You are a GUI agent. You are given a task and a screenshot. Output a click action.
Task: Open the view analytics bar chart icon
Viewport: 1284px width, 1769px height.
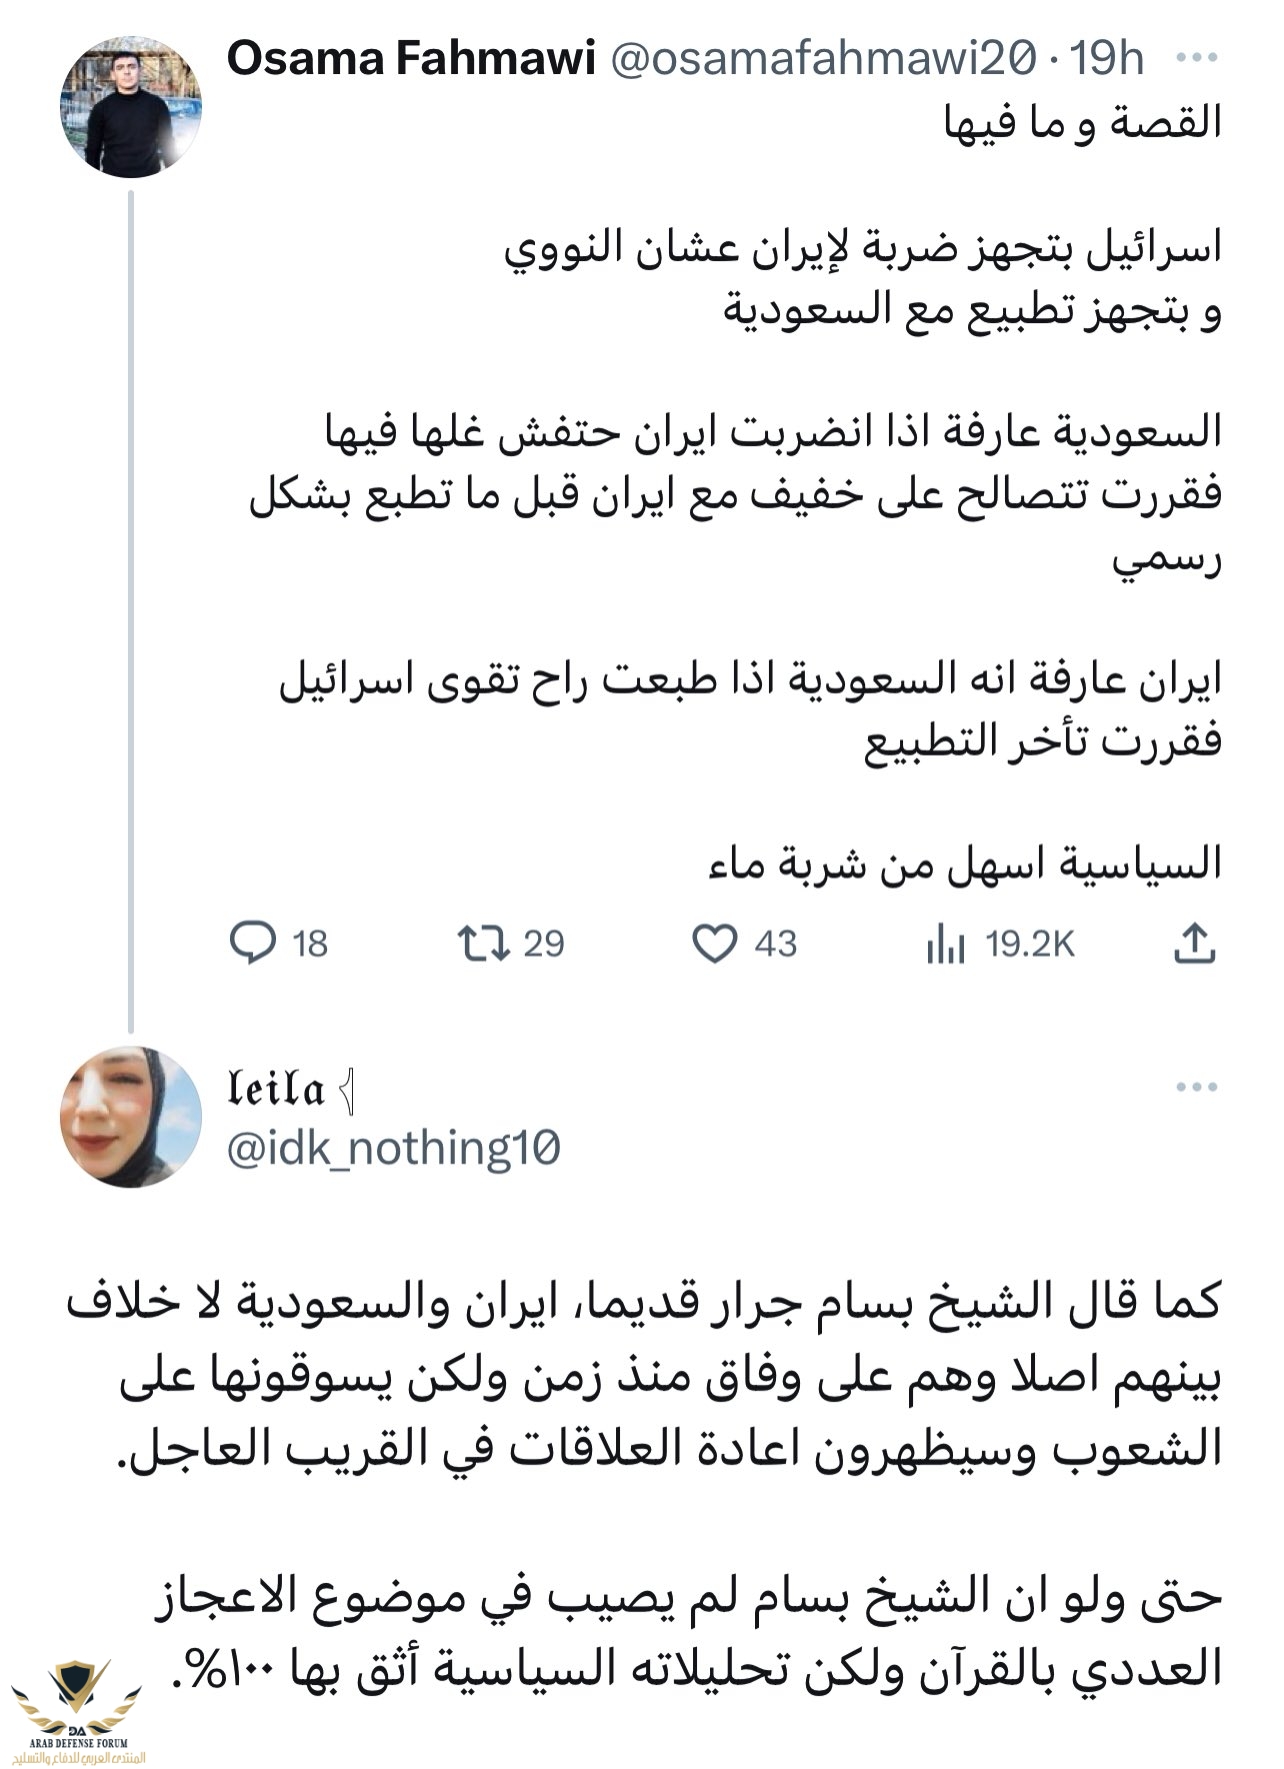945,944
